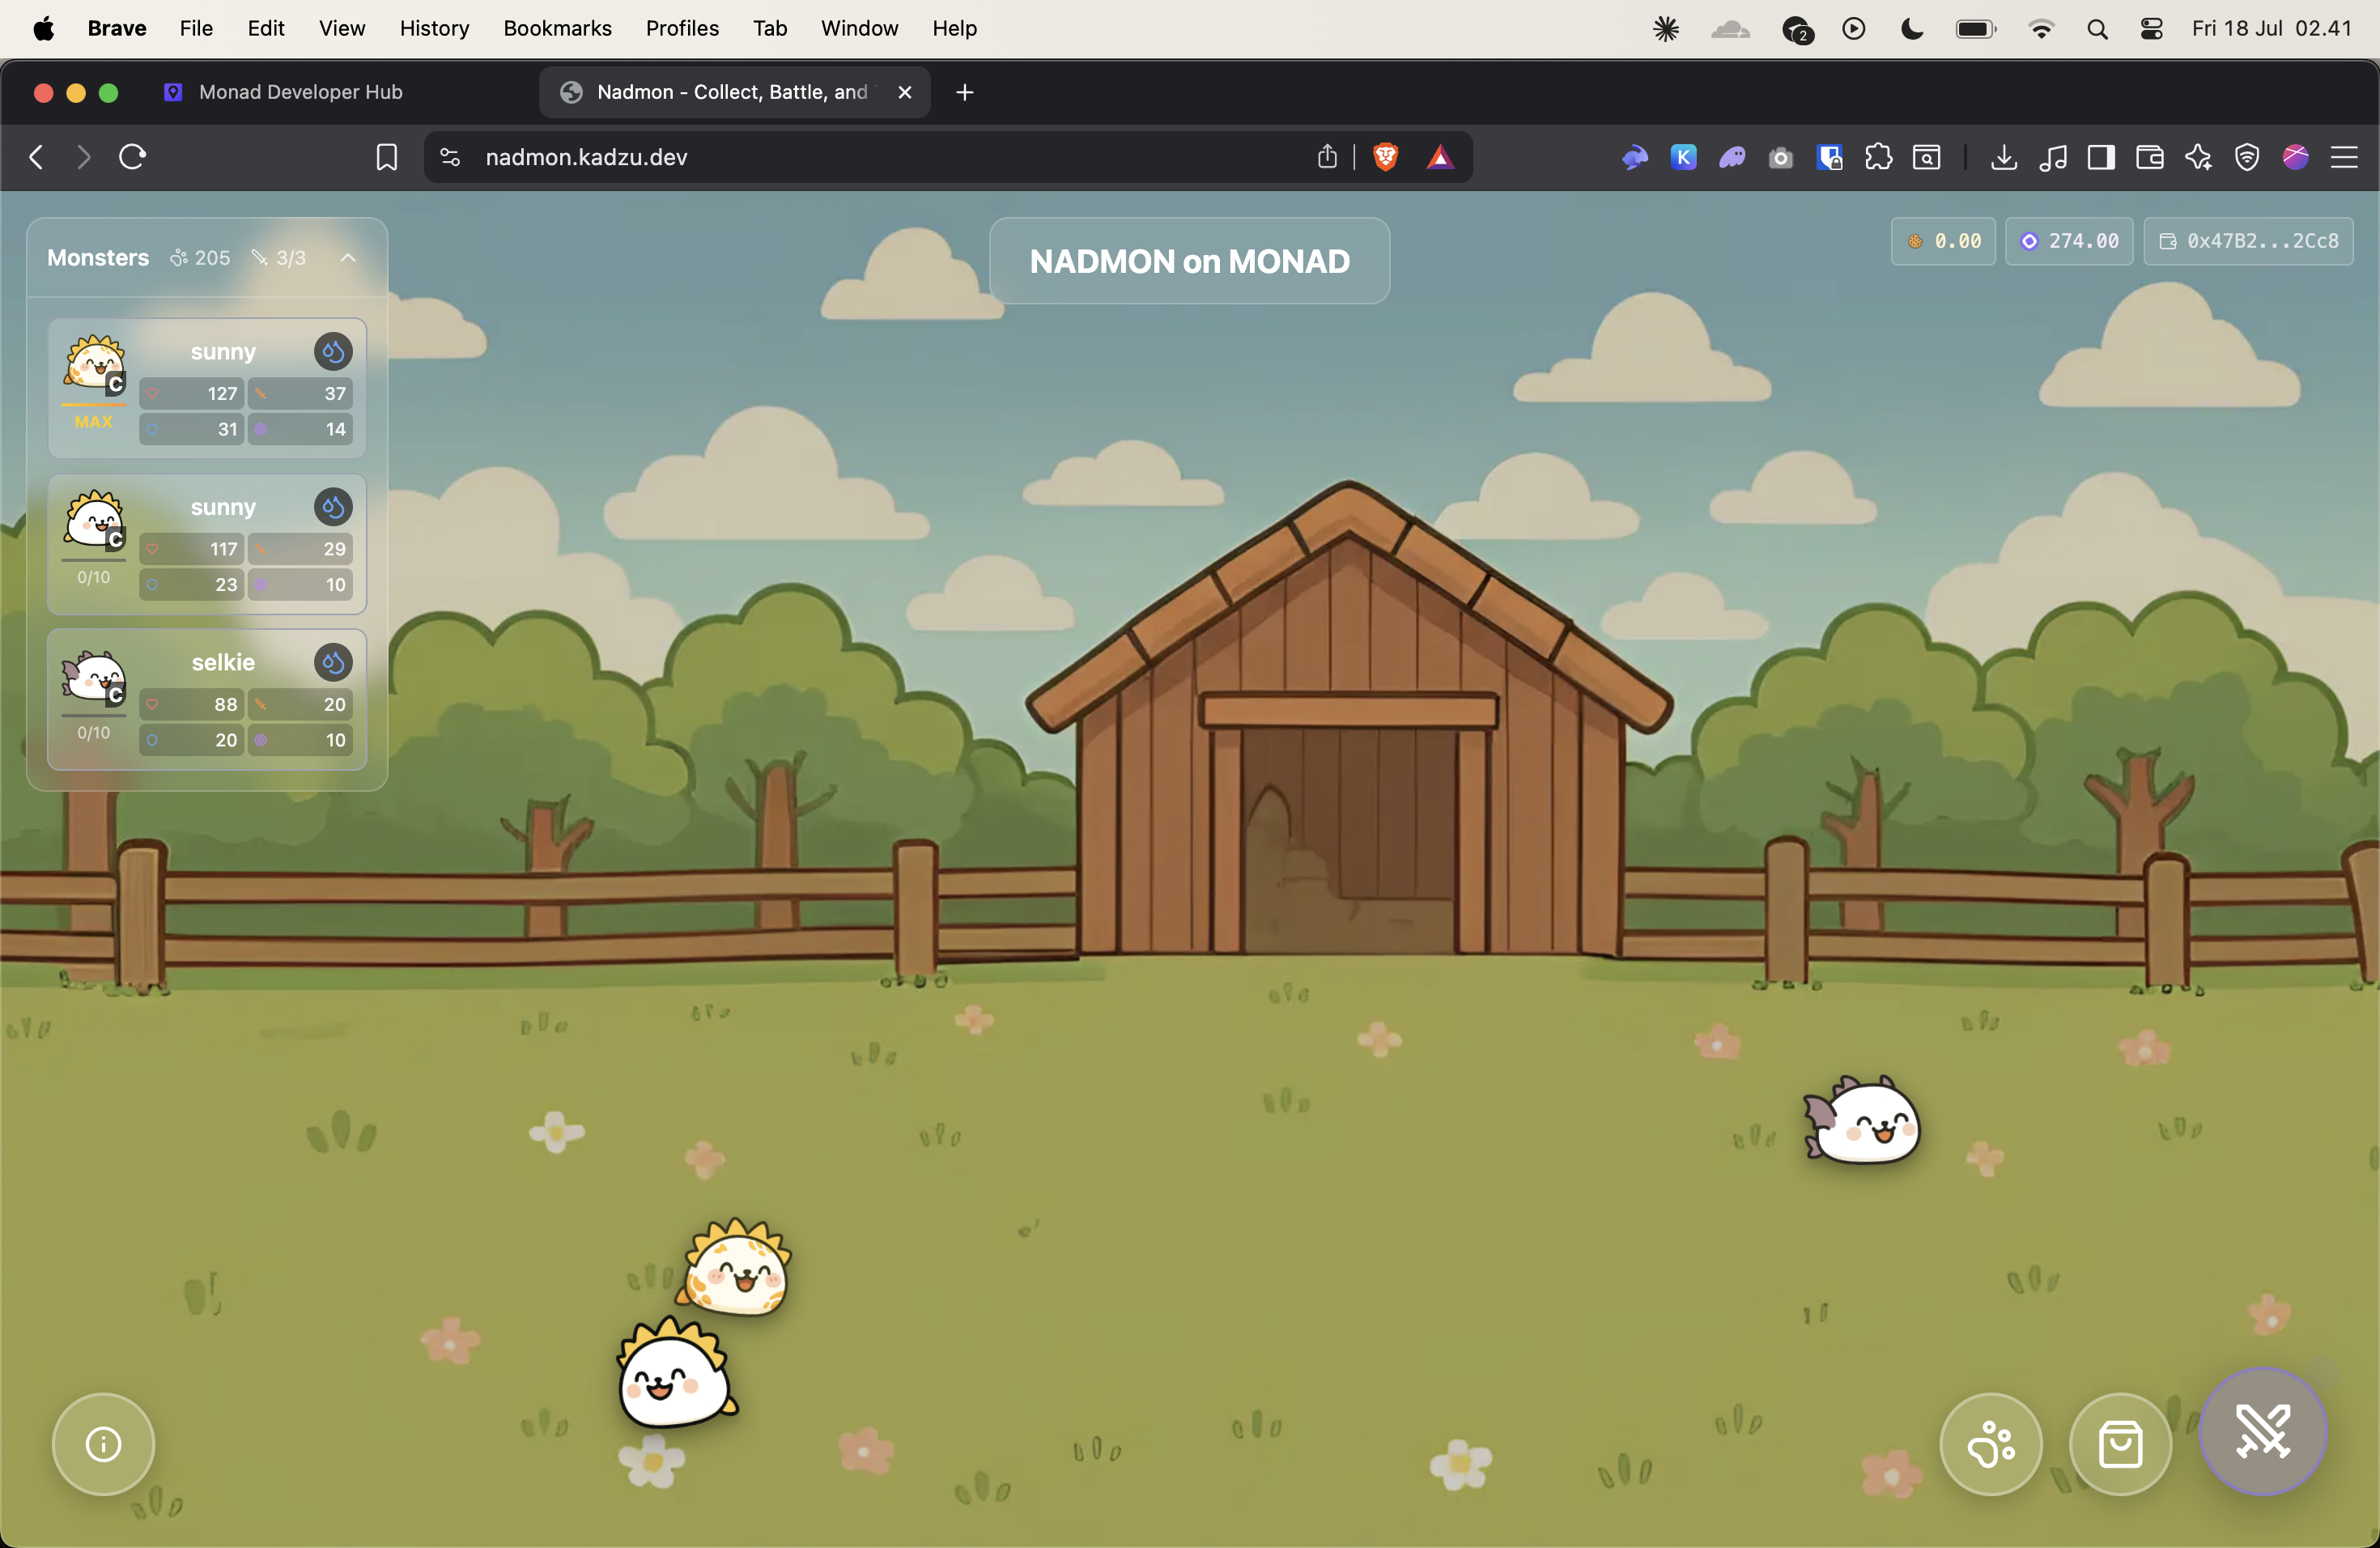The height and width of the screenshot is (1548, 2380).
Task: Toggle the browser sidebar panel
Action: [x=2101, y=157]
